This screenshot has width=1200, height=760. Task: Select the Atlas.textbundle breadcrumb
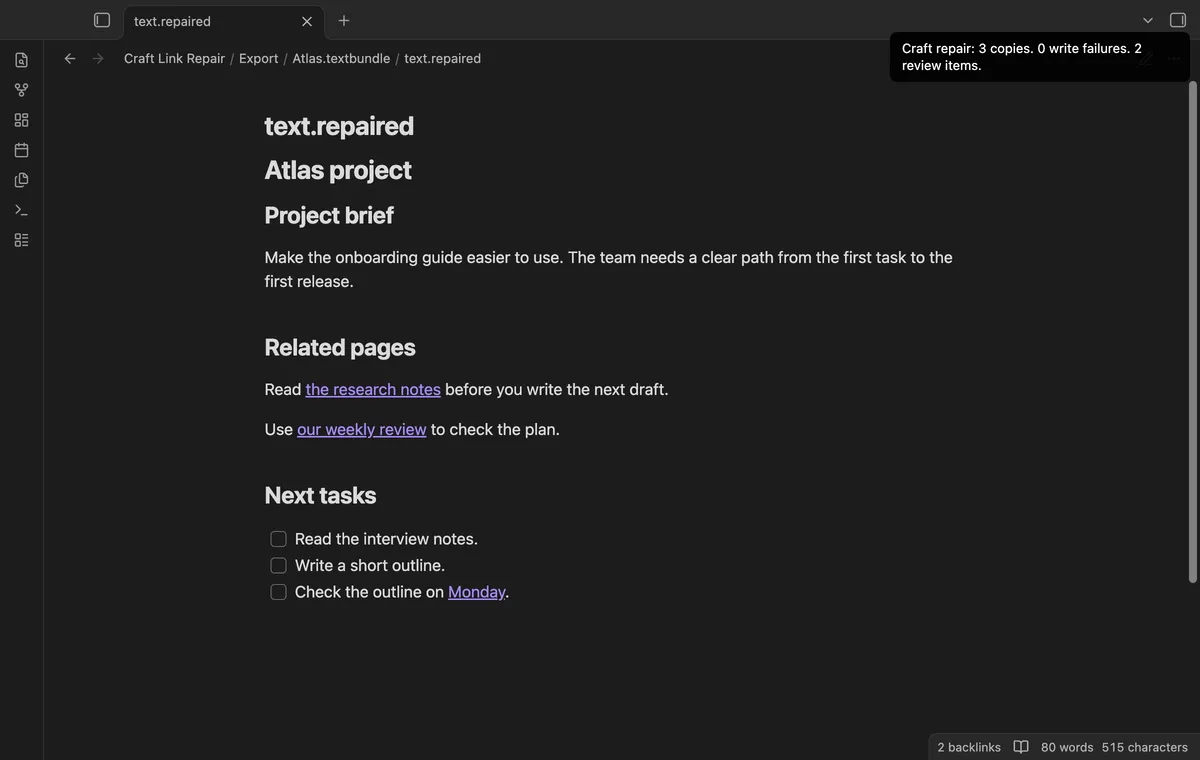341,59
